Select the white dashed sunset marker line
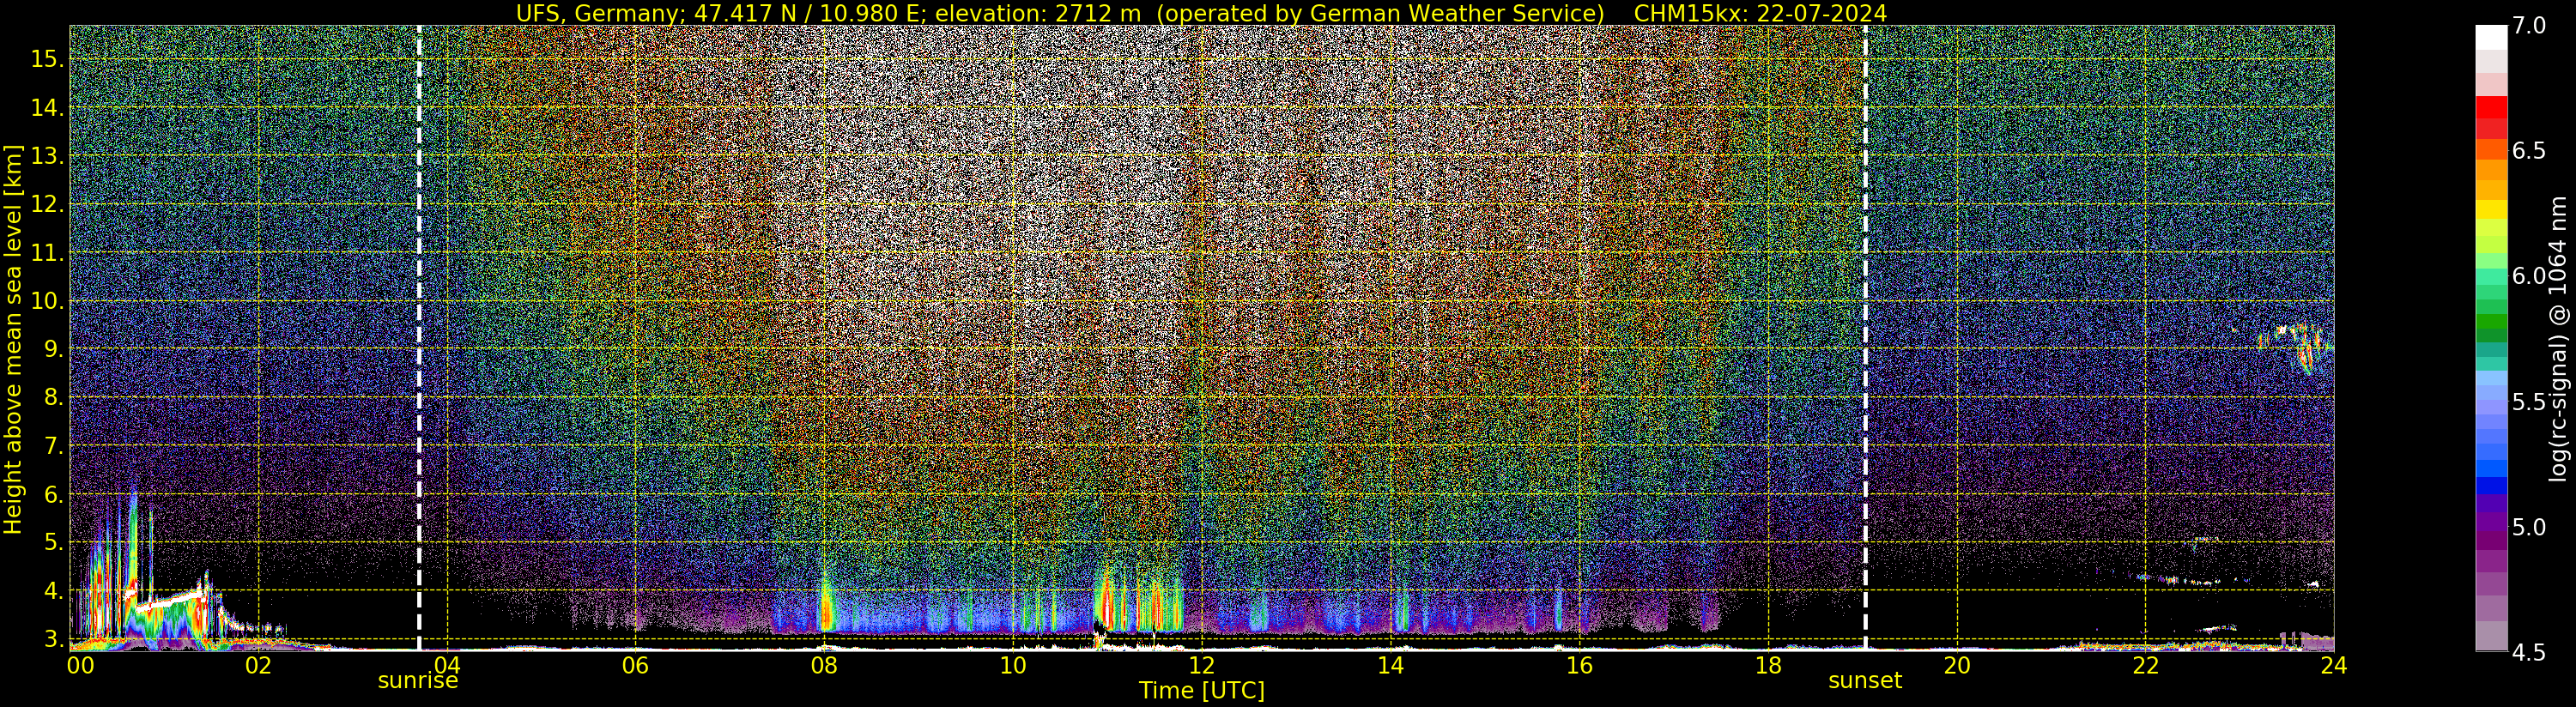This screenshot has width=2576, height=707. pos(1866,338)
